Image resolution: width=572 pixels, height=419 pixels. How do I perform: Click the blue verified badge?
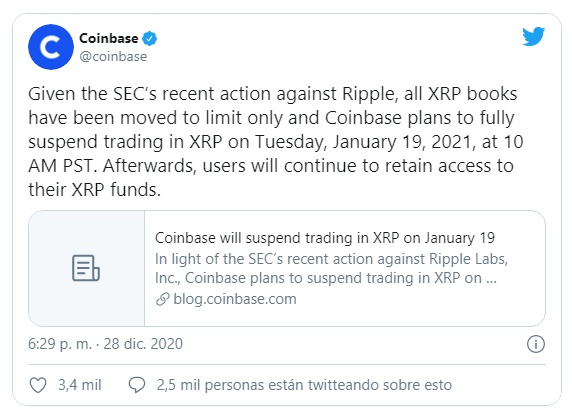(x=150, y=38)
